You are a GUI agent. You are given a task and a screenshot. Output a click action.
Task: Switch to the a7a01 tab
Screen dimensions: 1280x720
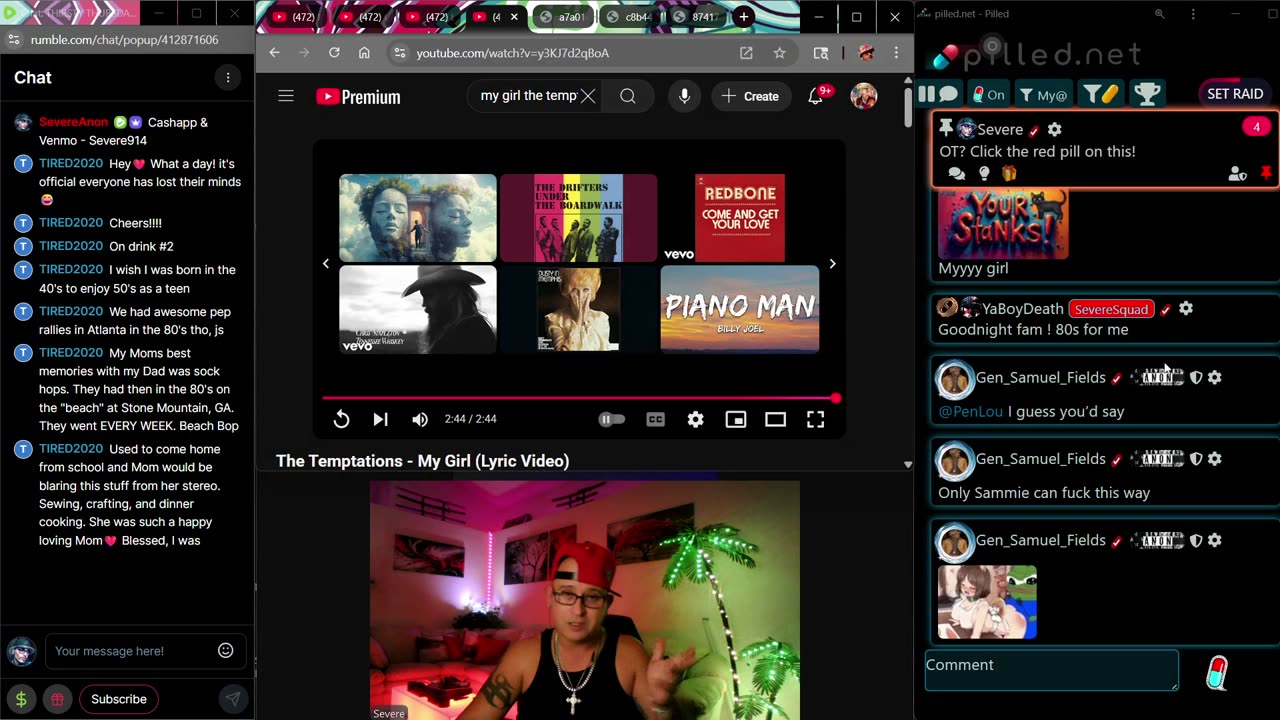pyautogui.click(x=561, y=17)
